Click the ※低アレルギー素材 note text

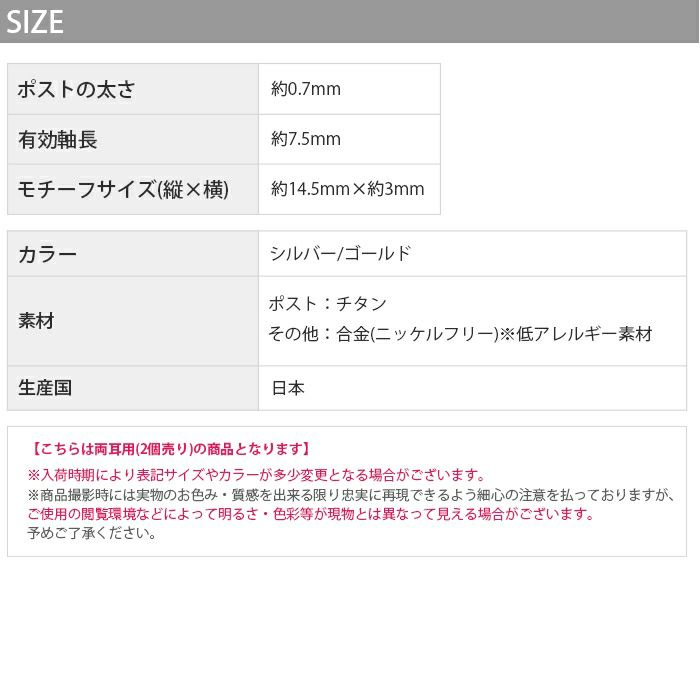tap(576, 334)
